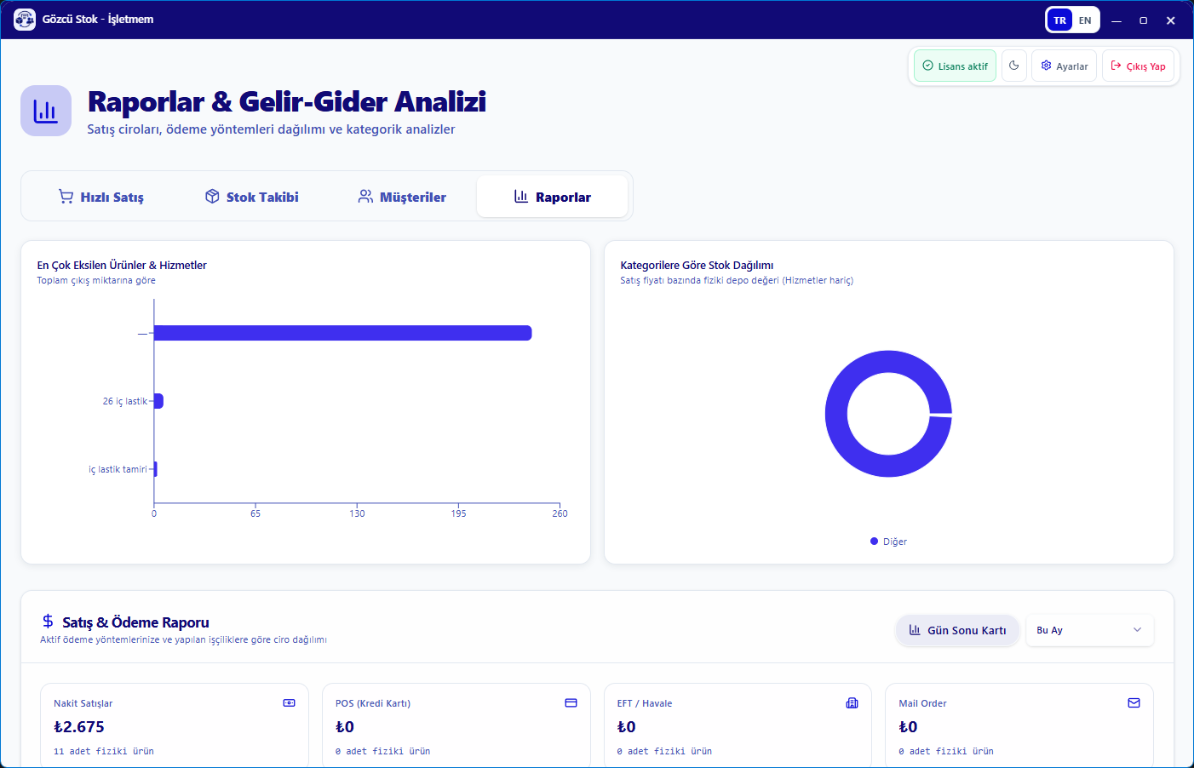Switch language to TR
1194x768 pixels.
point(1059,21)
